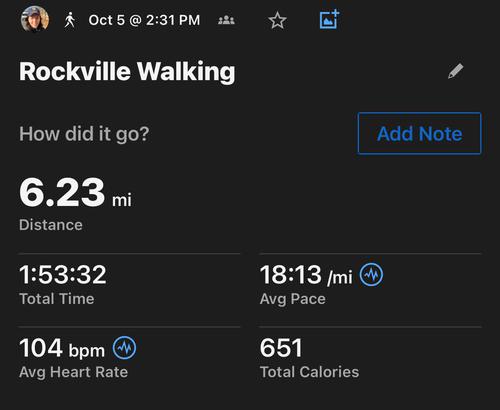
Task: Tap the walking activity type icon
Action: [70, 20]
